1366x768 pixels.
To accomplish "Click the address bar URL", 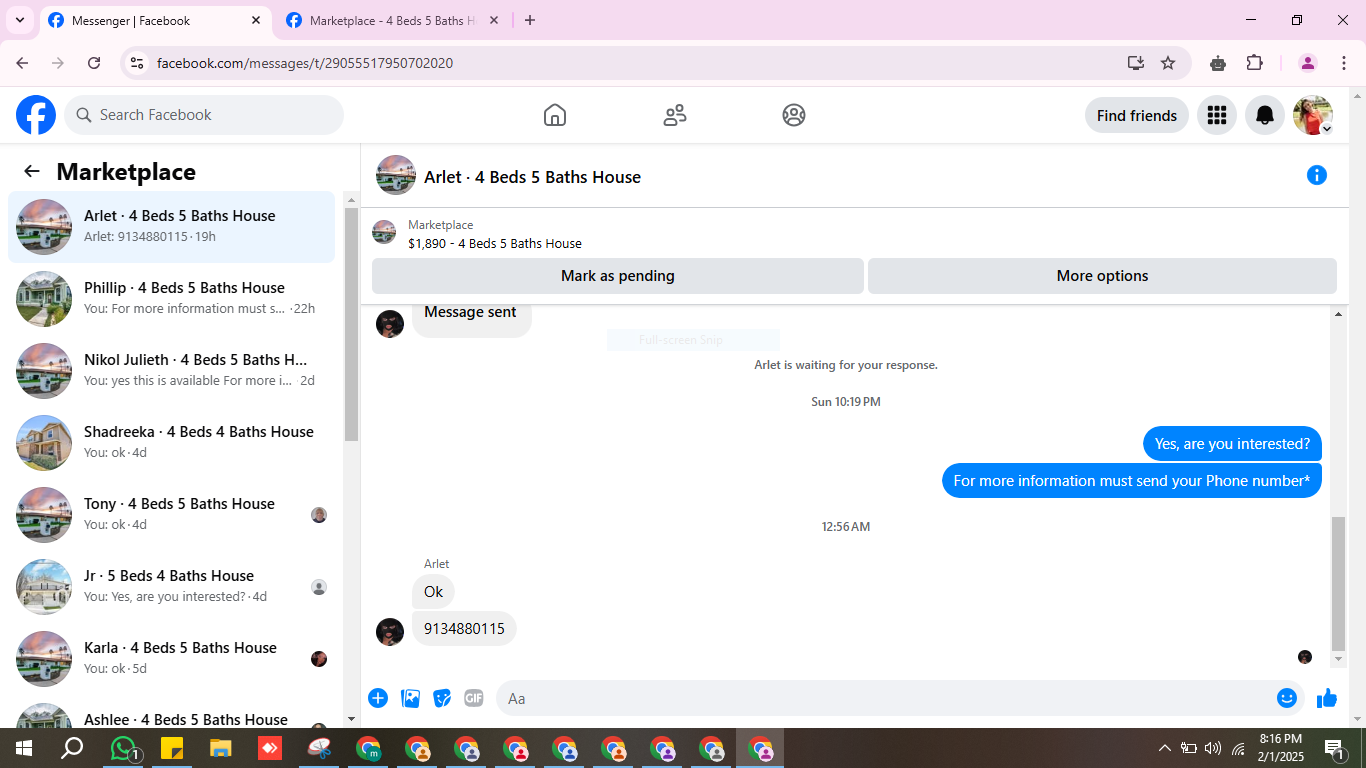I will tap(305, 63).
